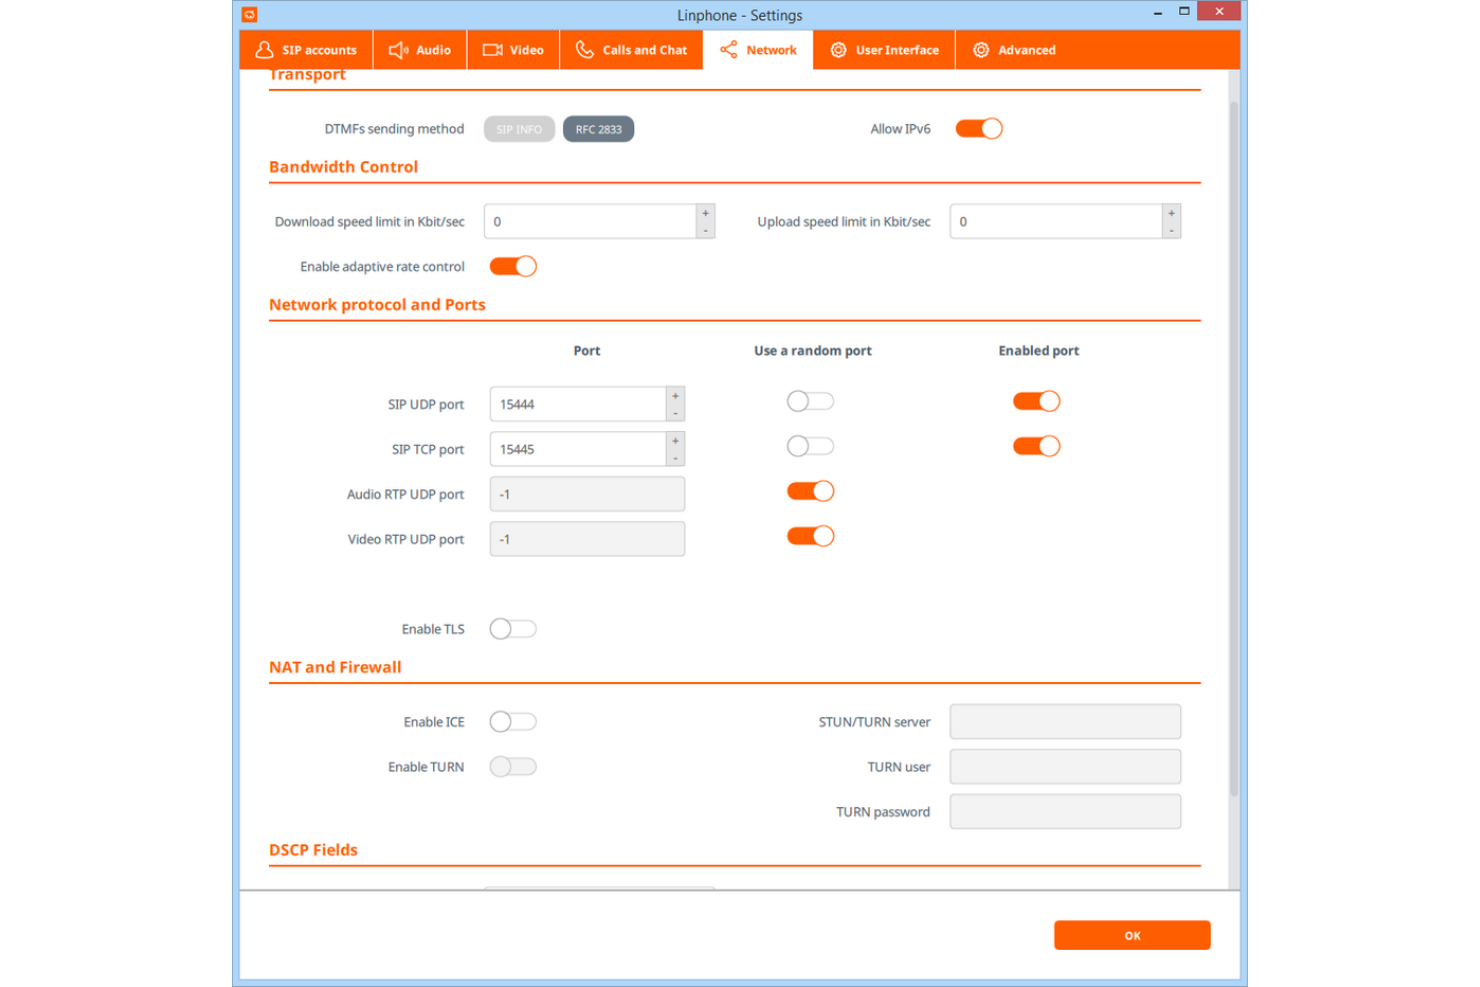
Task: Turn off adaptive rate control
Action: point(513,266)
